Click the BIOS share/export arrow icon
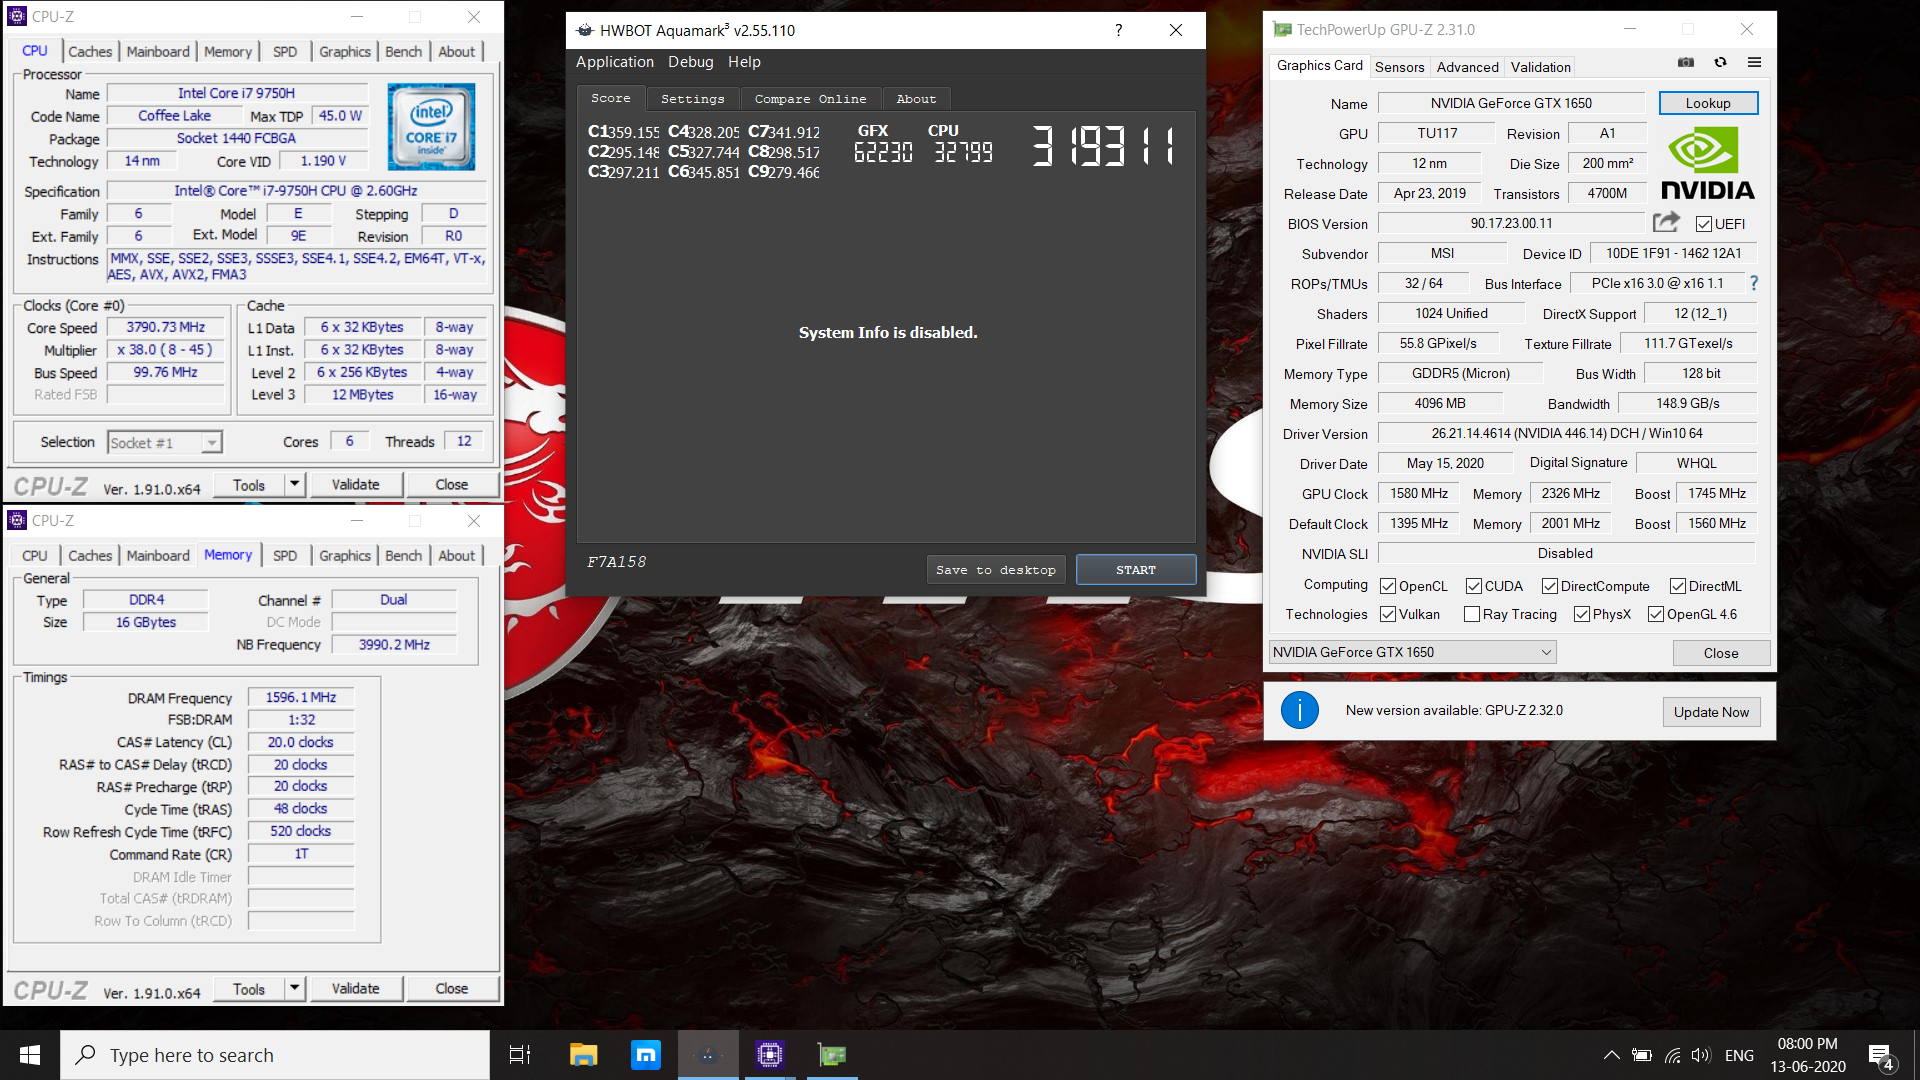1920x1080 pixels. (x=1666, y=222)
